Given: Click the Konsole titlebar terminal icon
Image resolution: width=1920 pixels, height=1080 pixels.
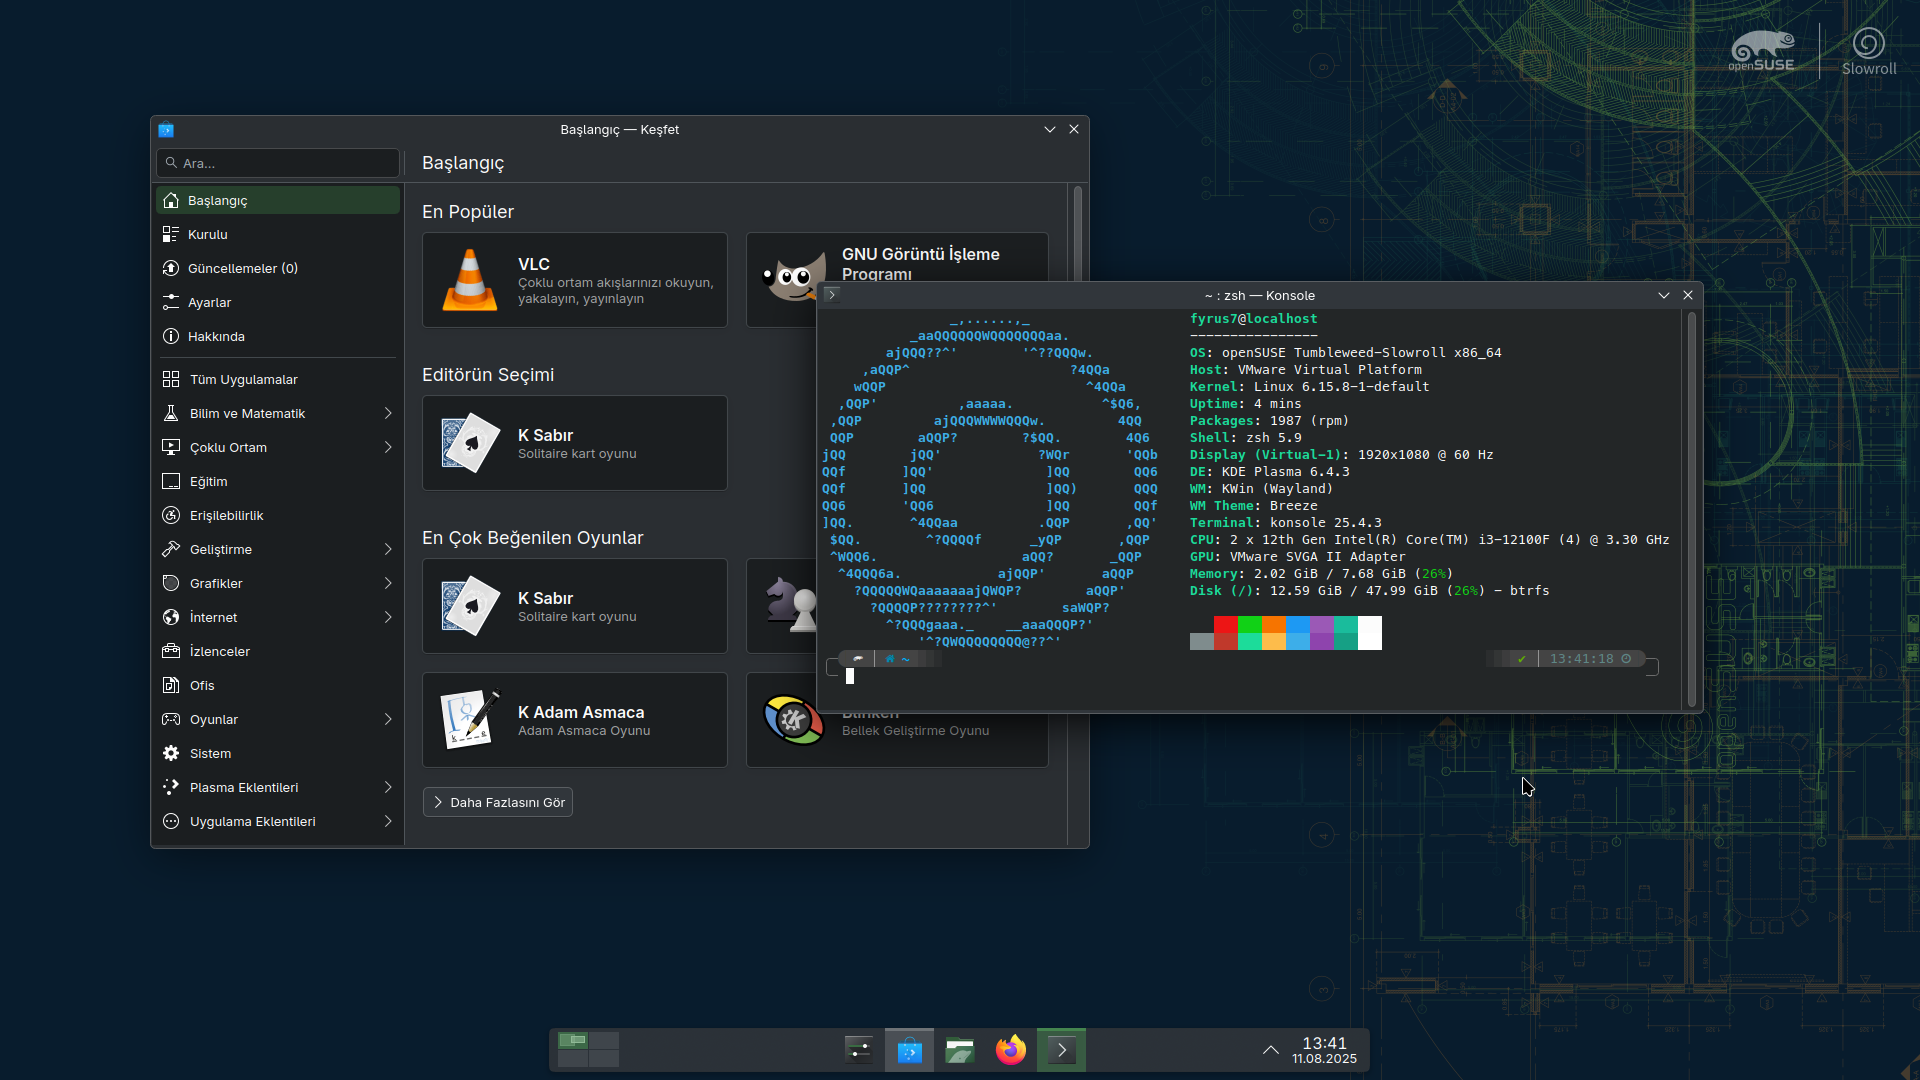Looking at the screenshot, I should [831, 295].
